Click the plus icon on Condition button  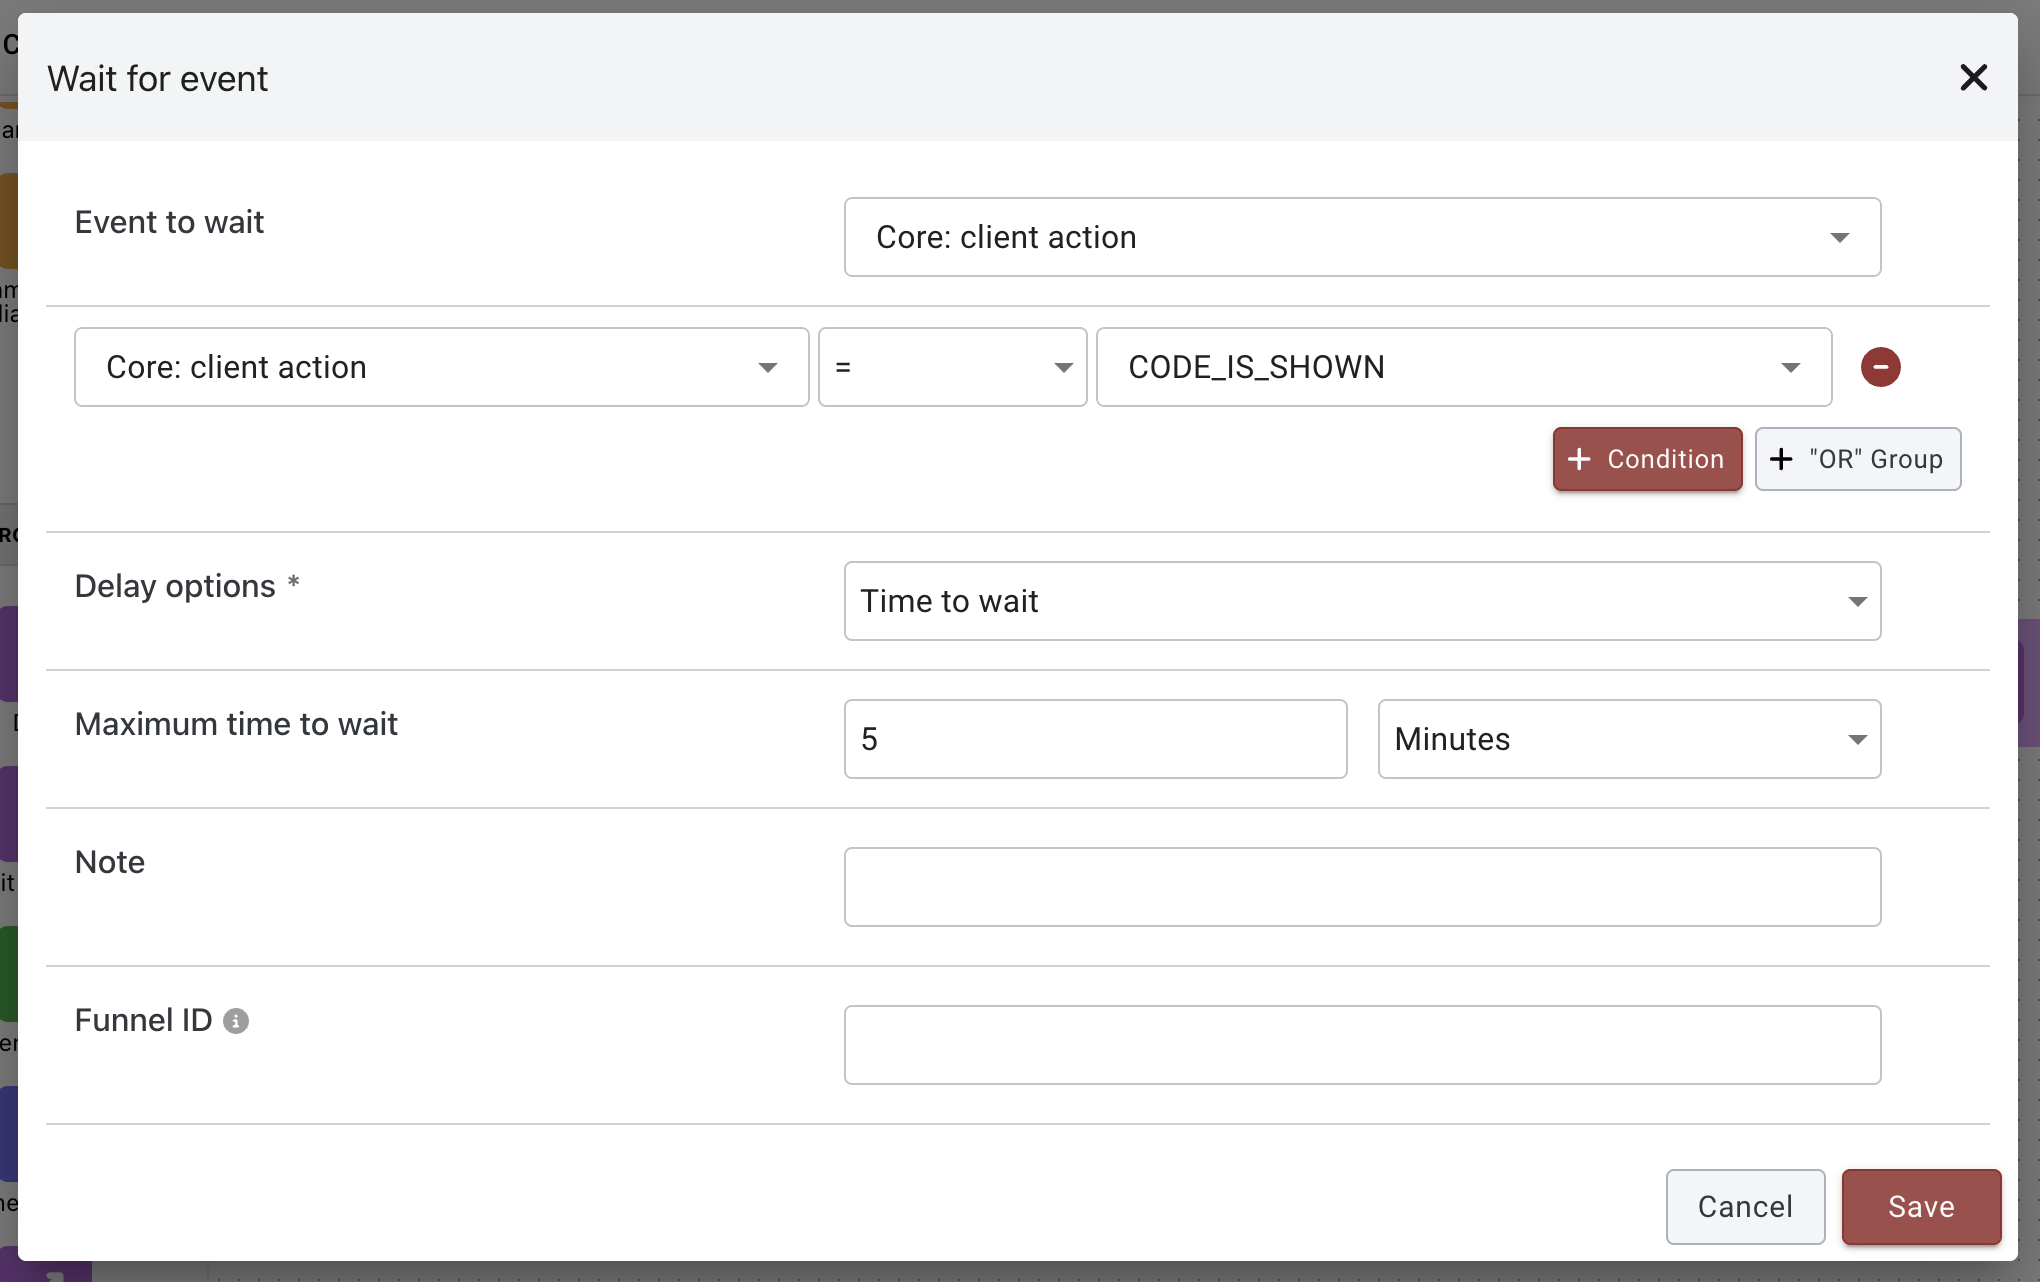pyautogui.click(x=1579, y=459)
